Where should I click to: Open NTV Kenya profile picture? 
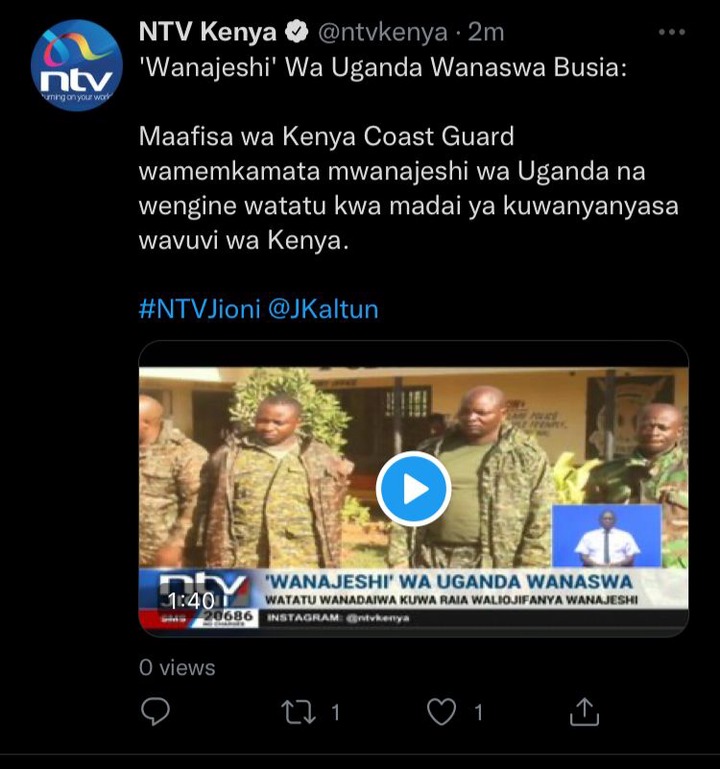(77, 65)
